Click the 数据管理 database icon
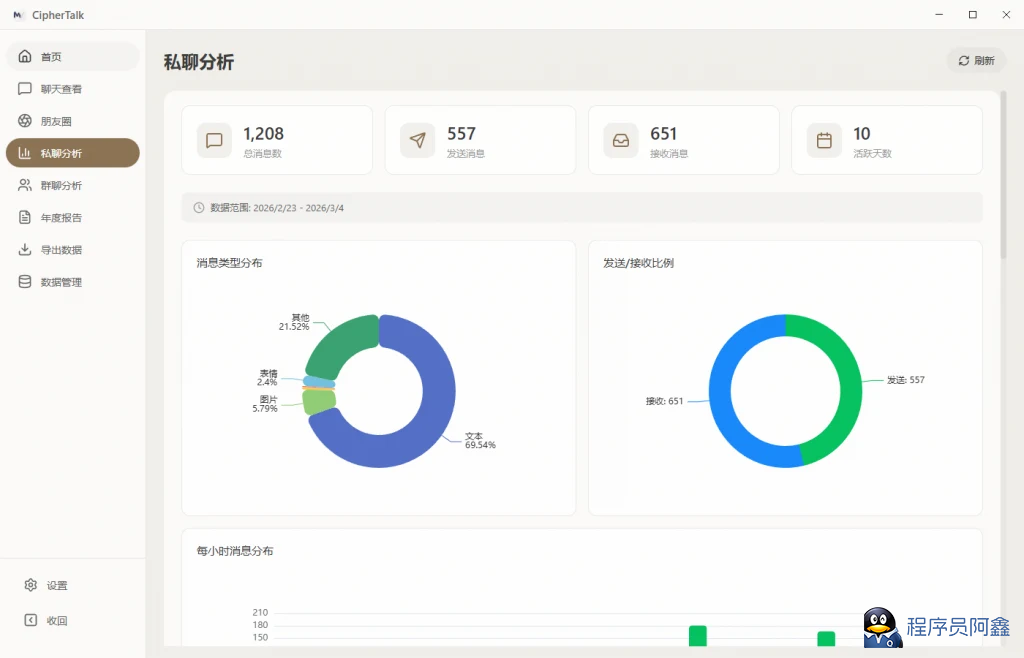Screen dimensions: 1024x658 (25, 282)
